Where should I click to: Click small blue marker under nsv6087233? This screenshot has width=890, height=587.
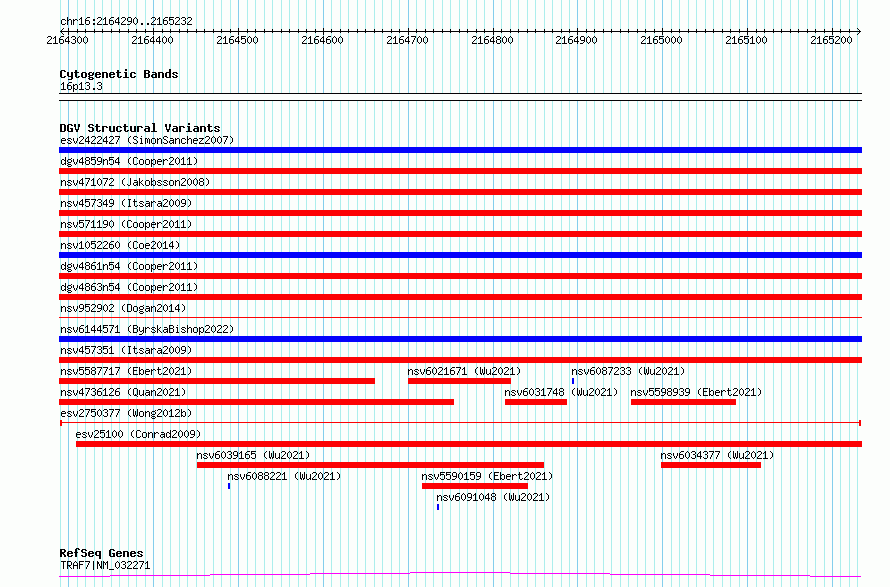tap(573, 381)
